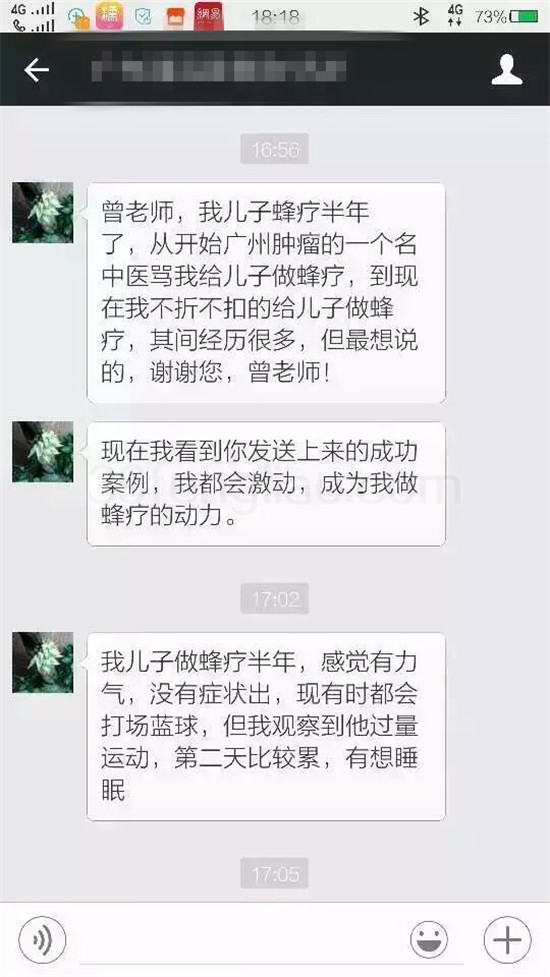
Task: Tap sender avatar beside second message
Action: (43, 452)
